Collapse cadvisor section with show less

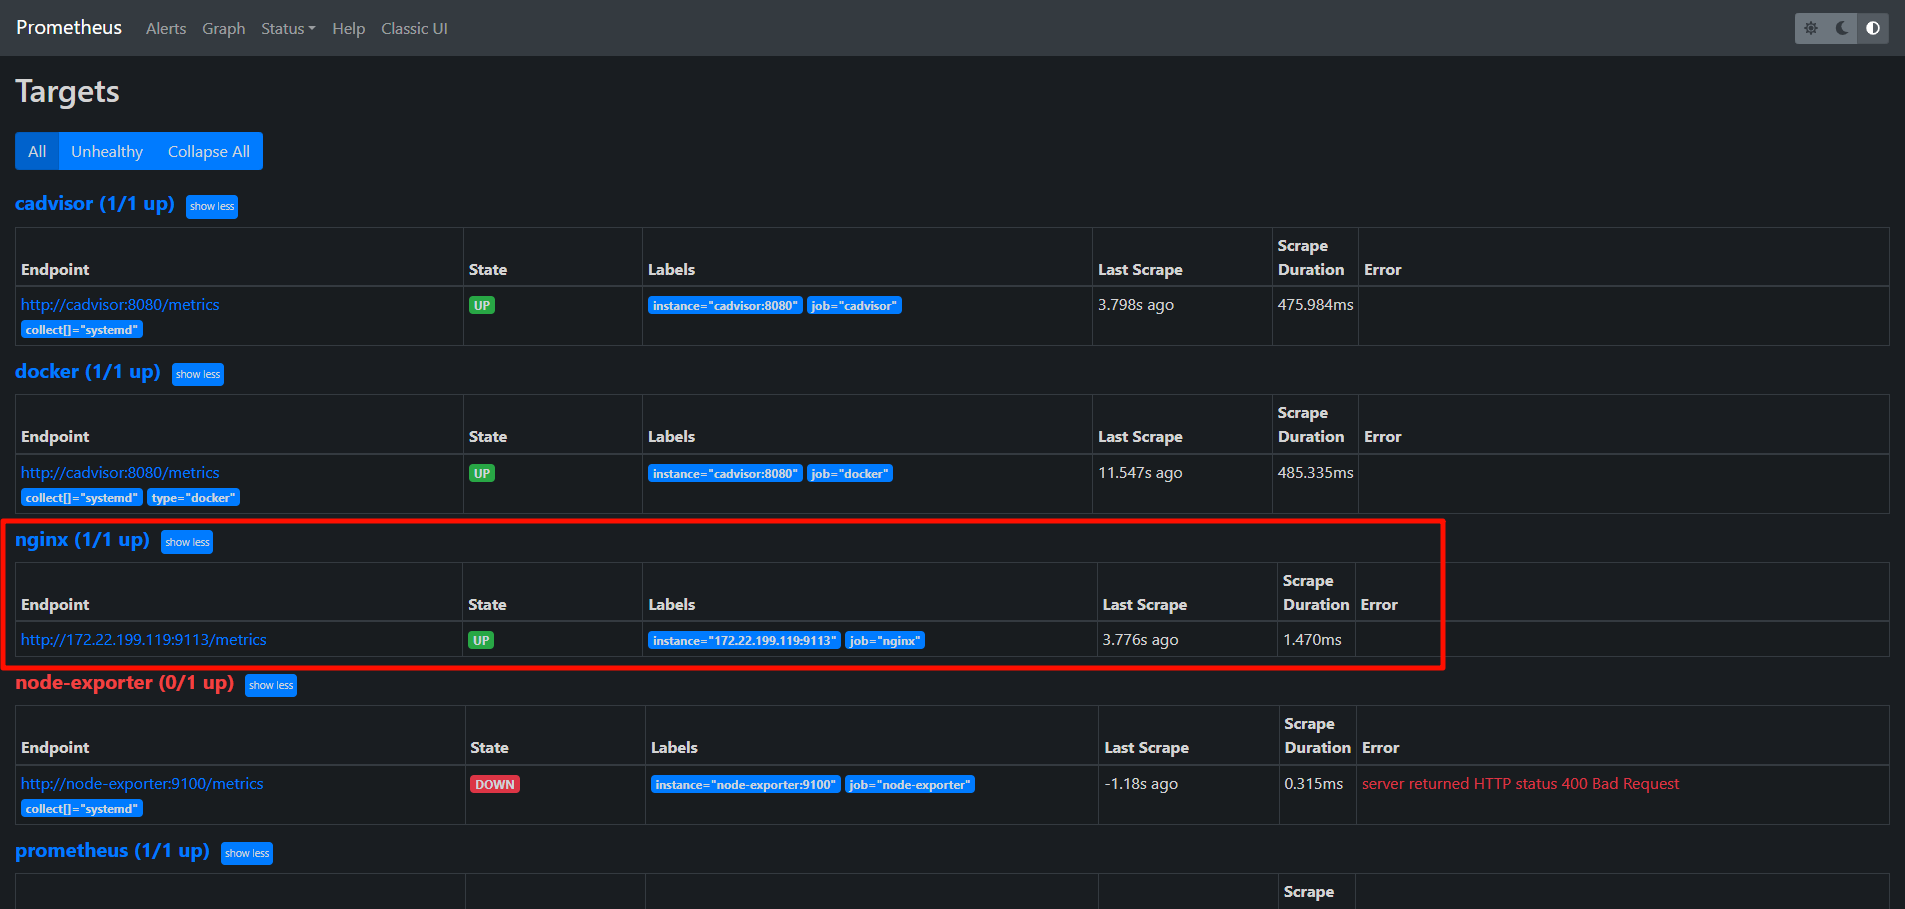pos(212,207)
